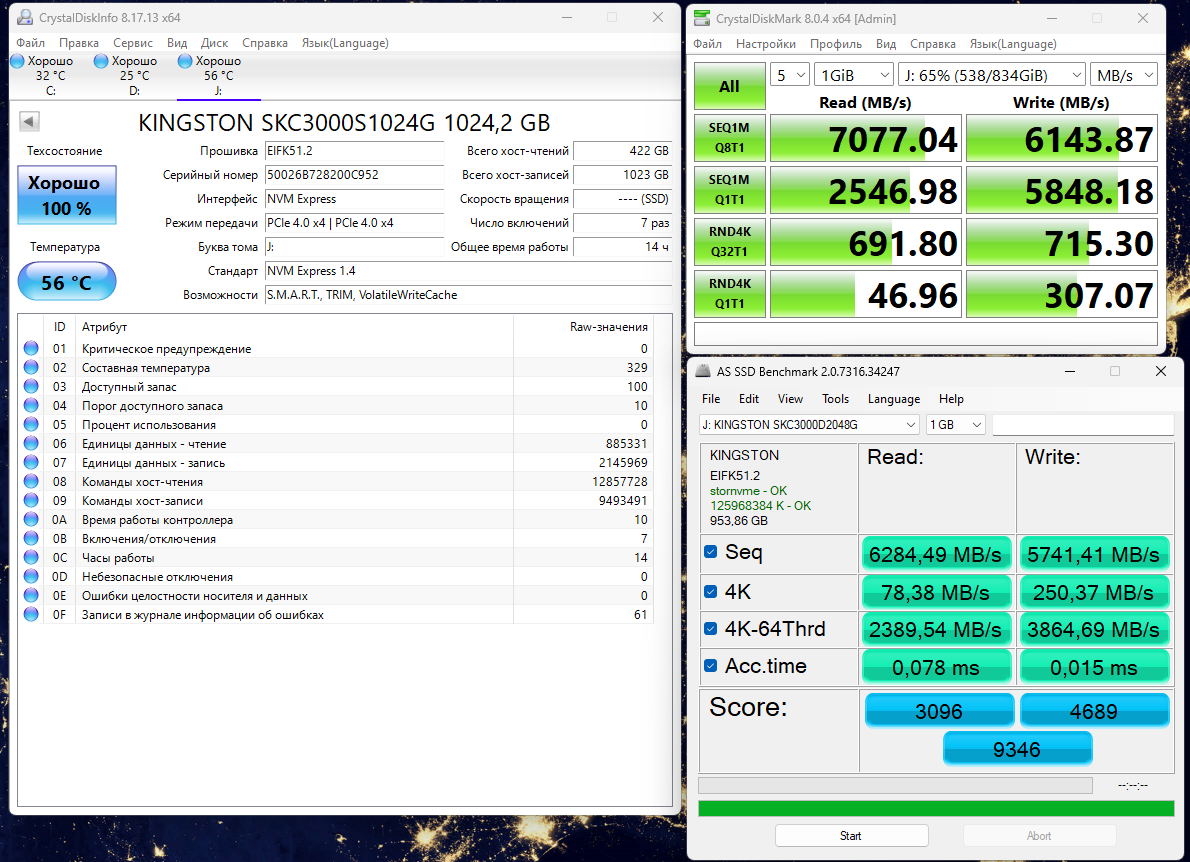Click the 6284,49 MB/s Seq read value
1190x862 pixels.
pyautogui.click(x=936, y=554)
